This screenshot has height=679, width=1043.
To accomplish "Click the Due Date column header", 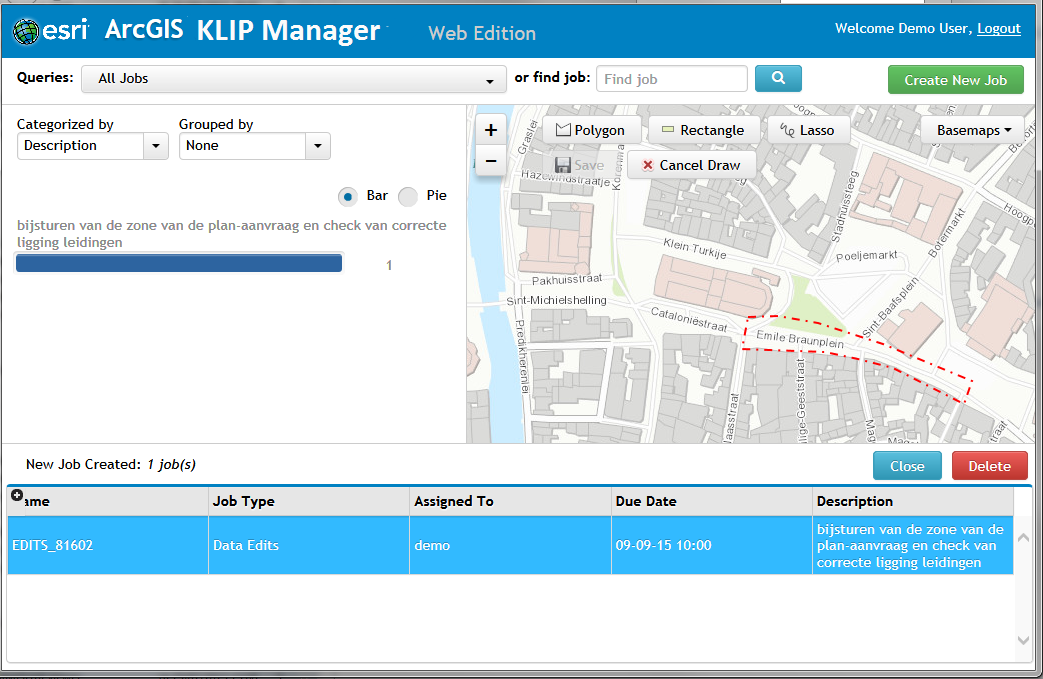I will 712,501.
